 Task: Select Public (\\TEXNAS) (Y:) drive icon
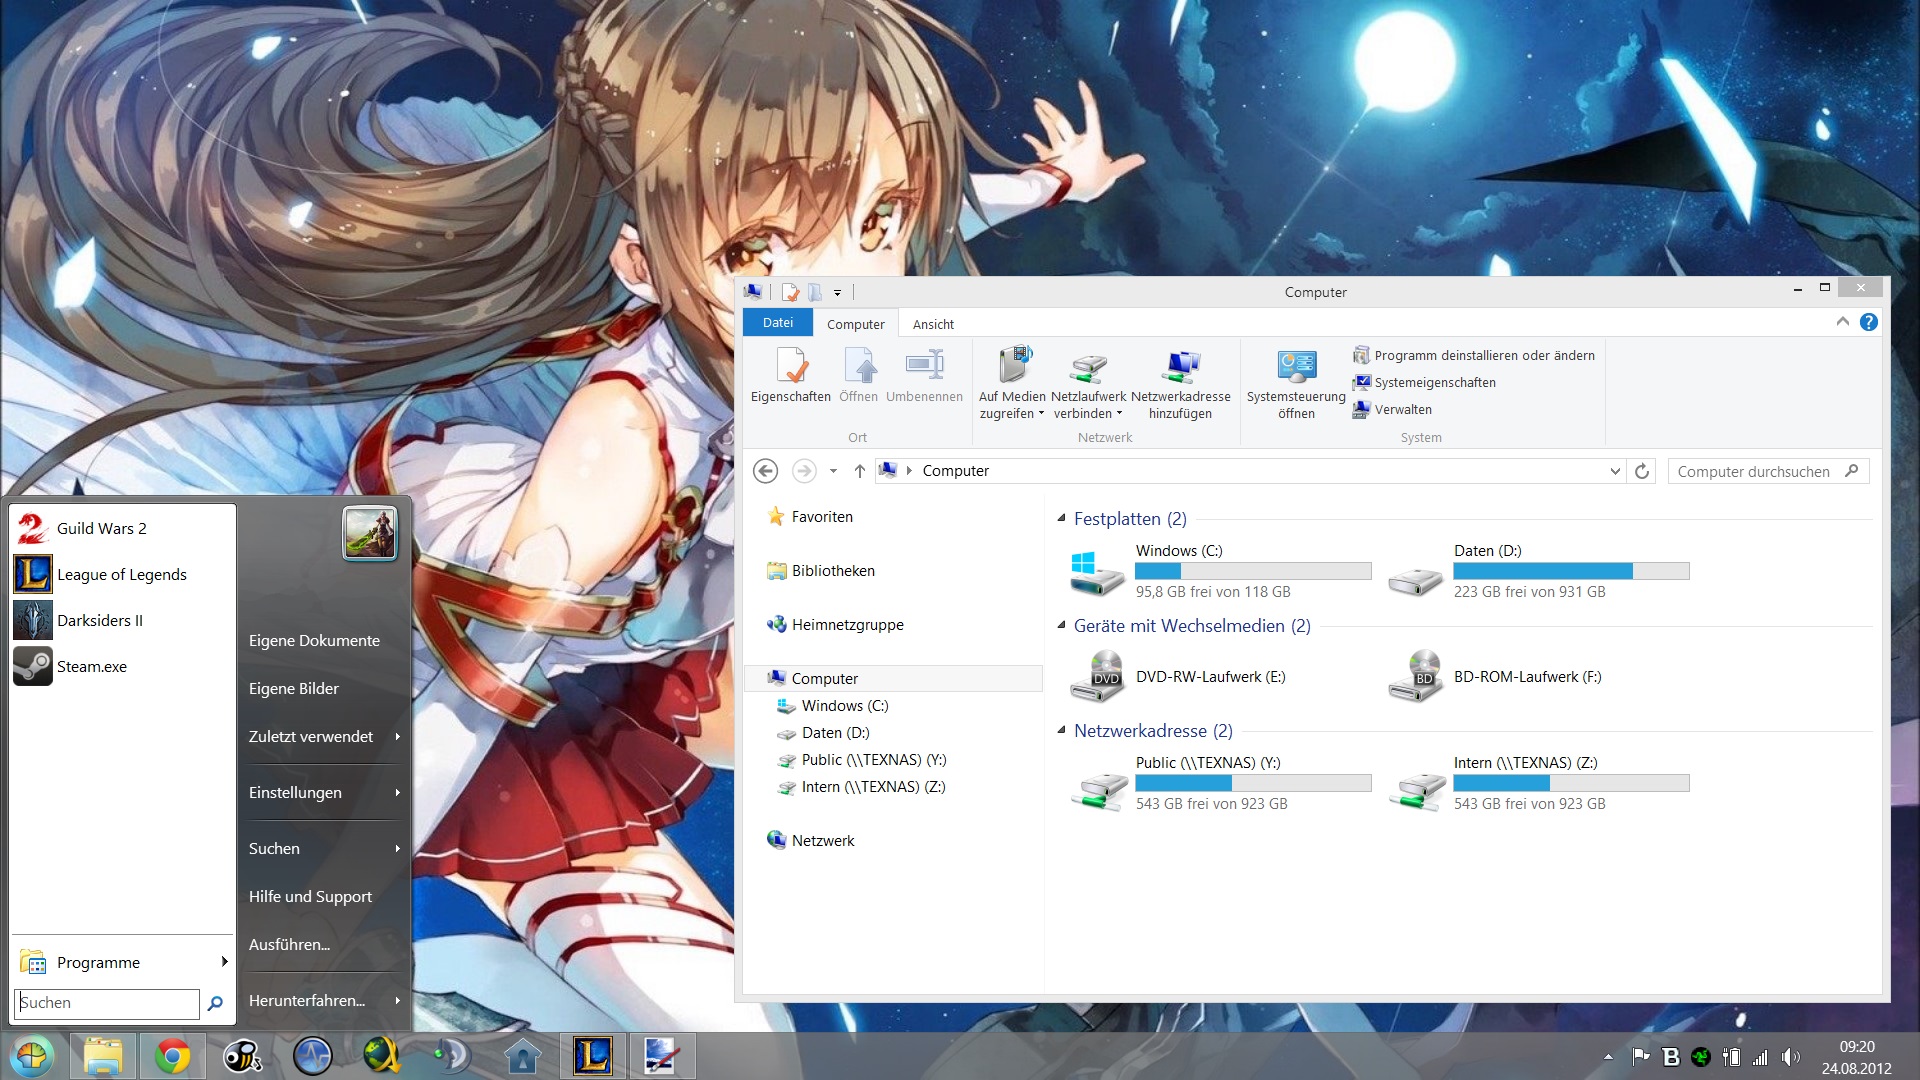[x=1099, y=790]
